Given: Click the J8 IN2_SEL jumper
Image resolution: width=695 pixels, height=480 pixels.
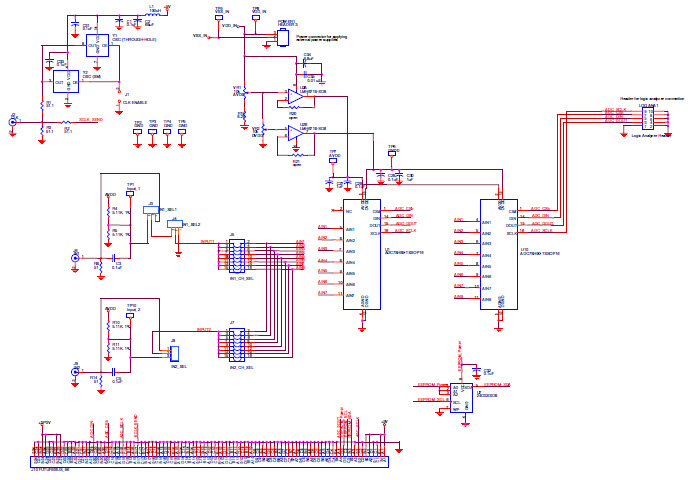Looking at the screenshot, I should click(174, 353).
